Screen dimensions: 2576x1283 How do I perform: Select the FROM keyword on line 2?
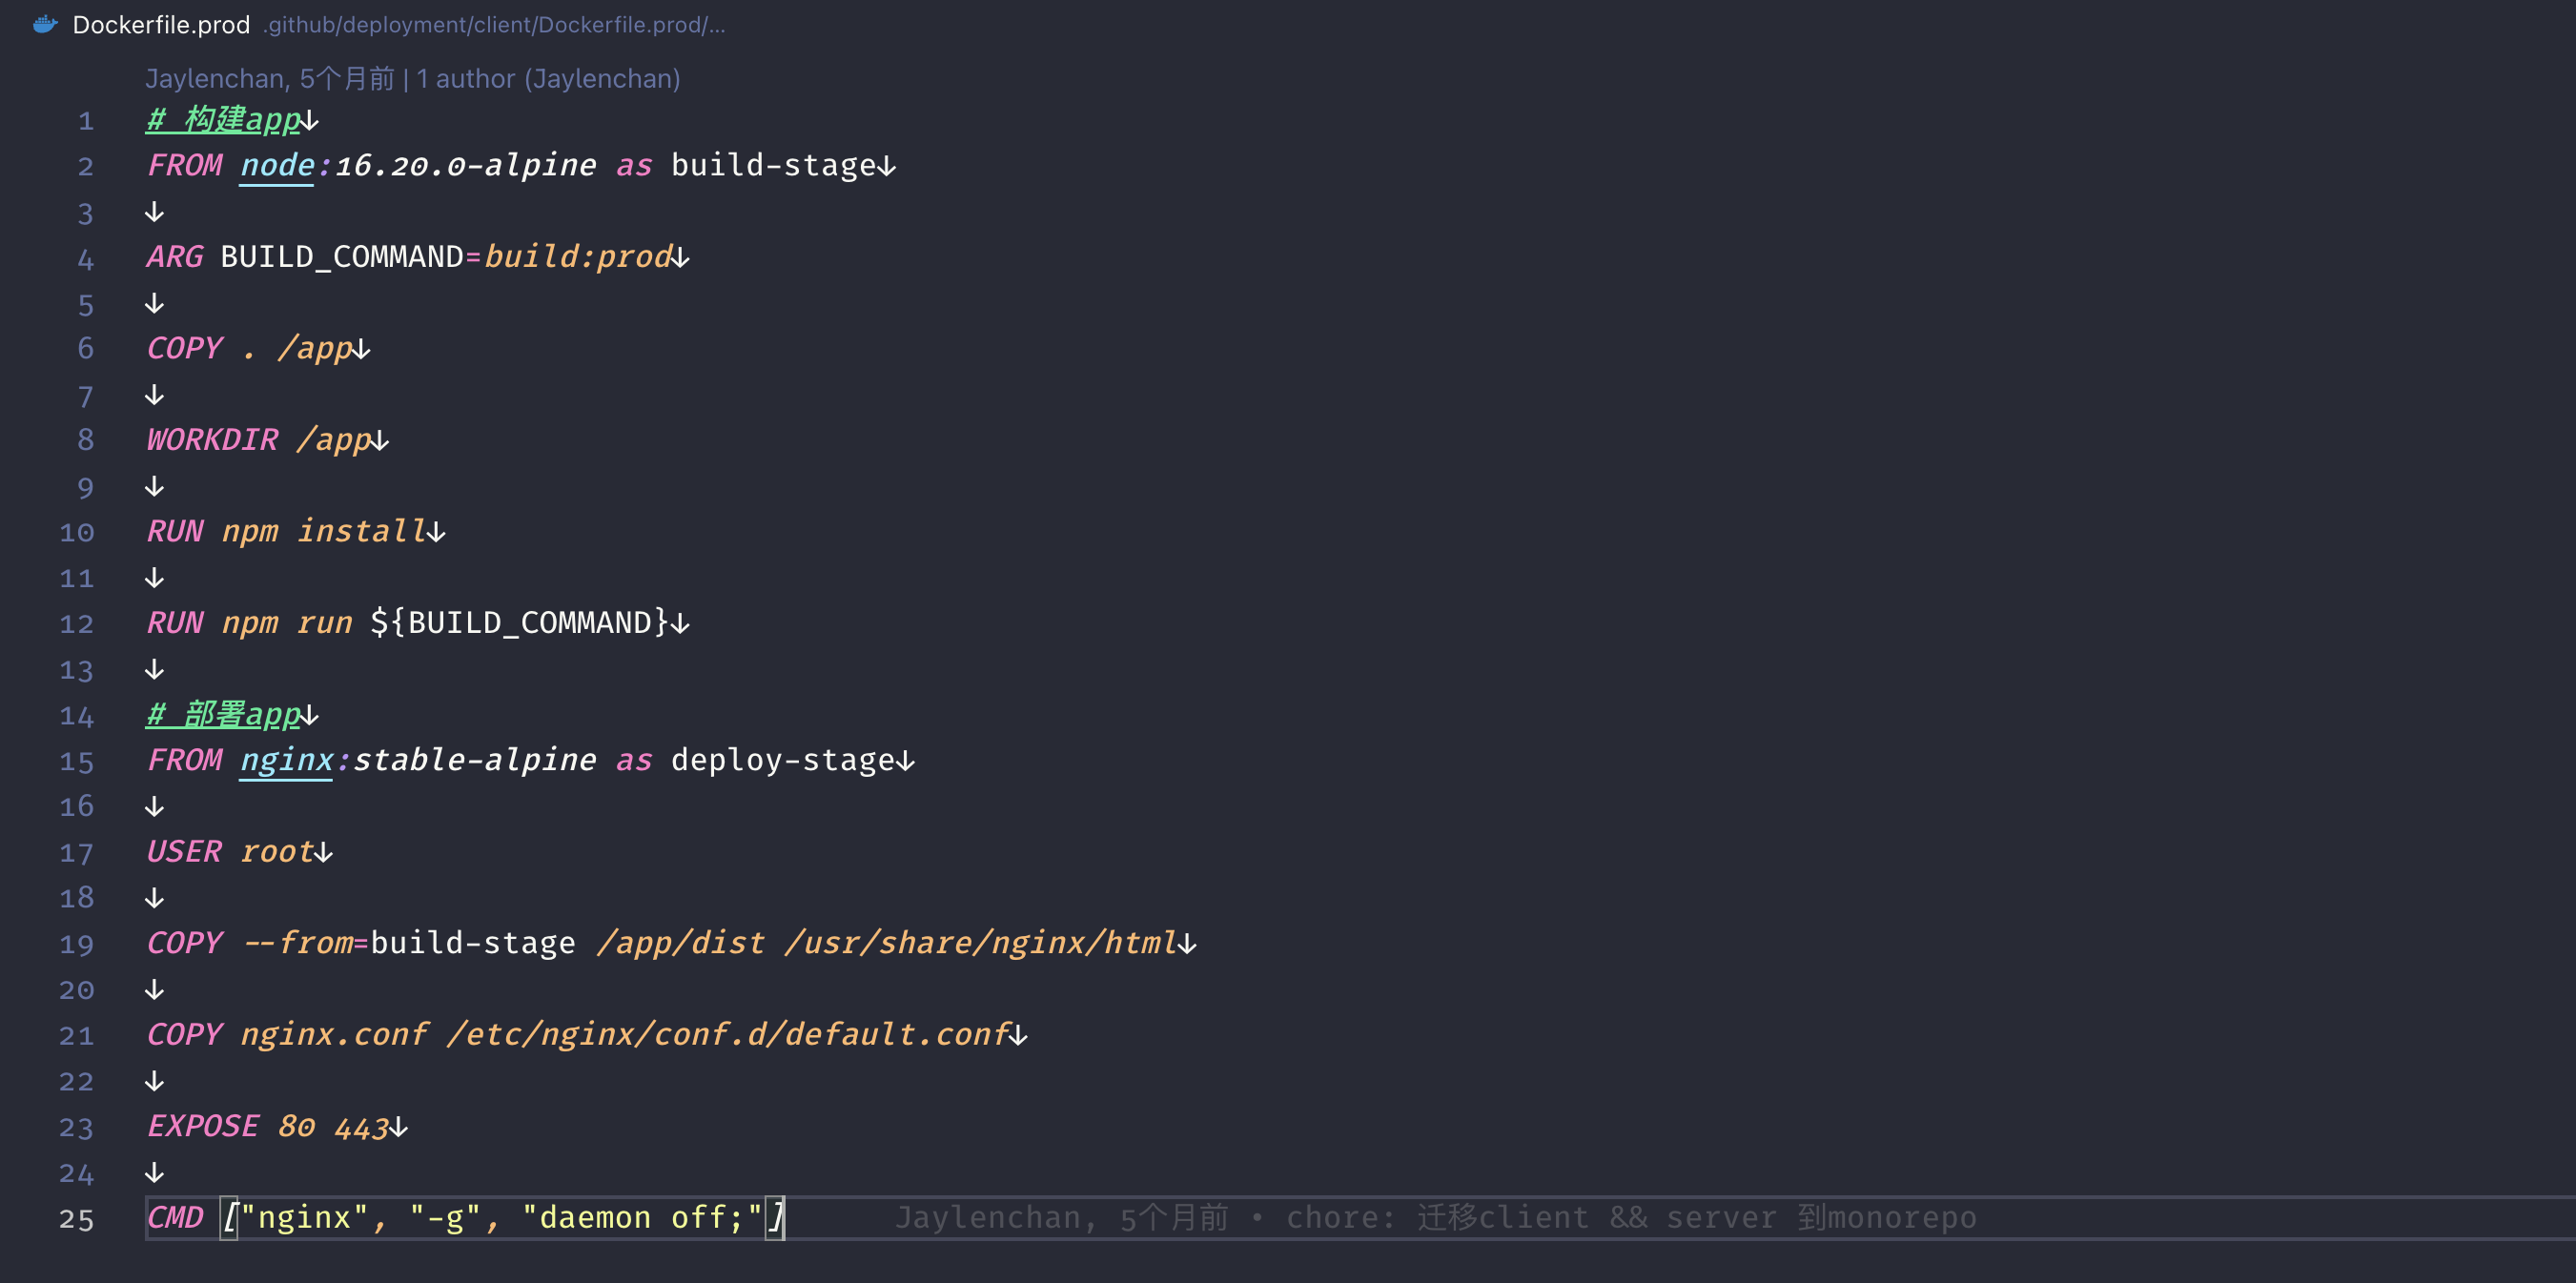pos(179,164)
